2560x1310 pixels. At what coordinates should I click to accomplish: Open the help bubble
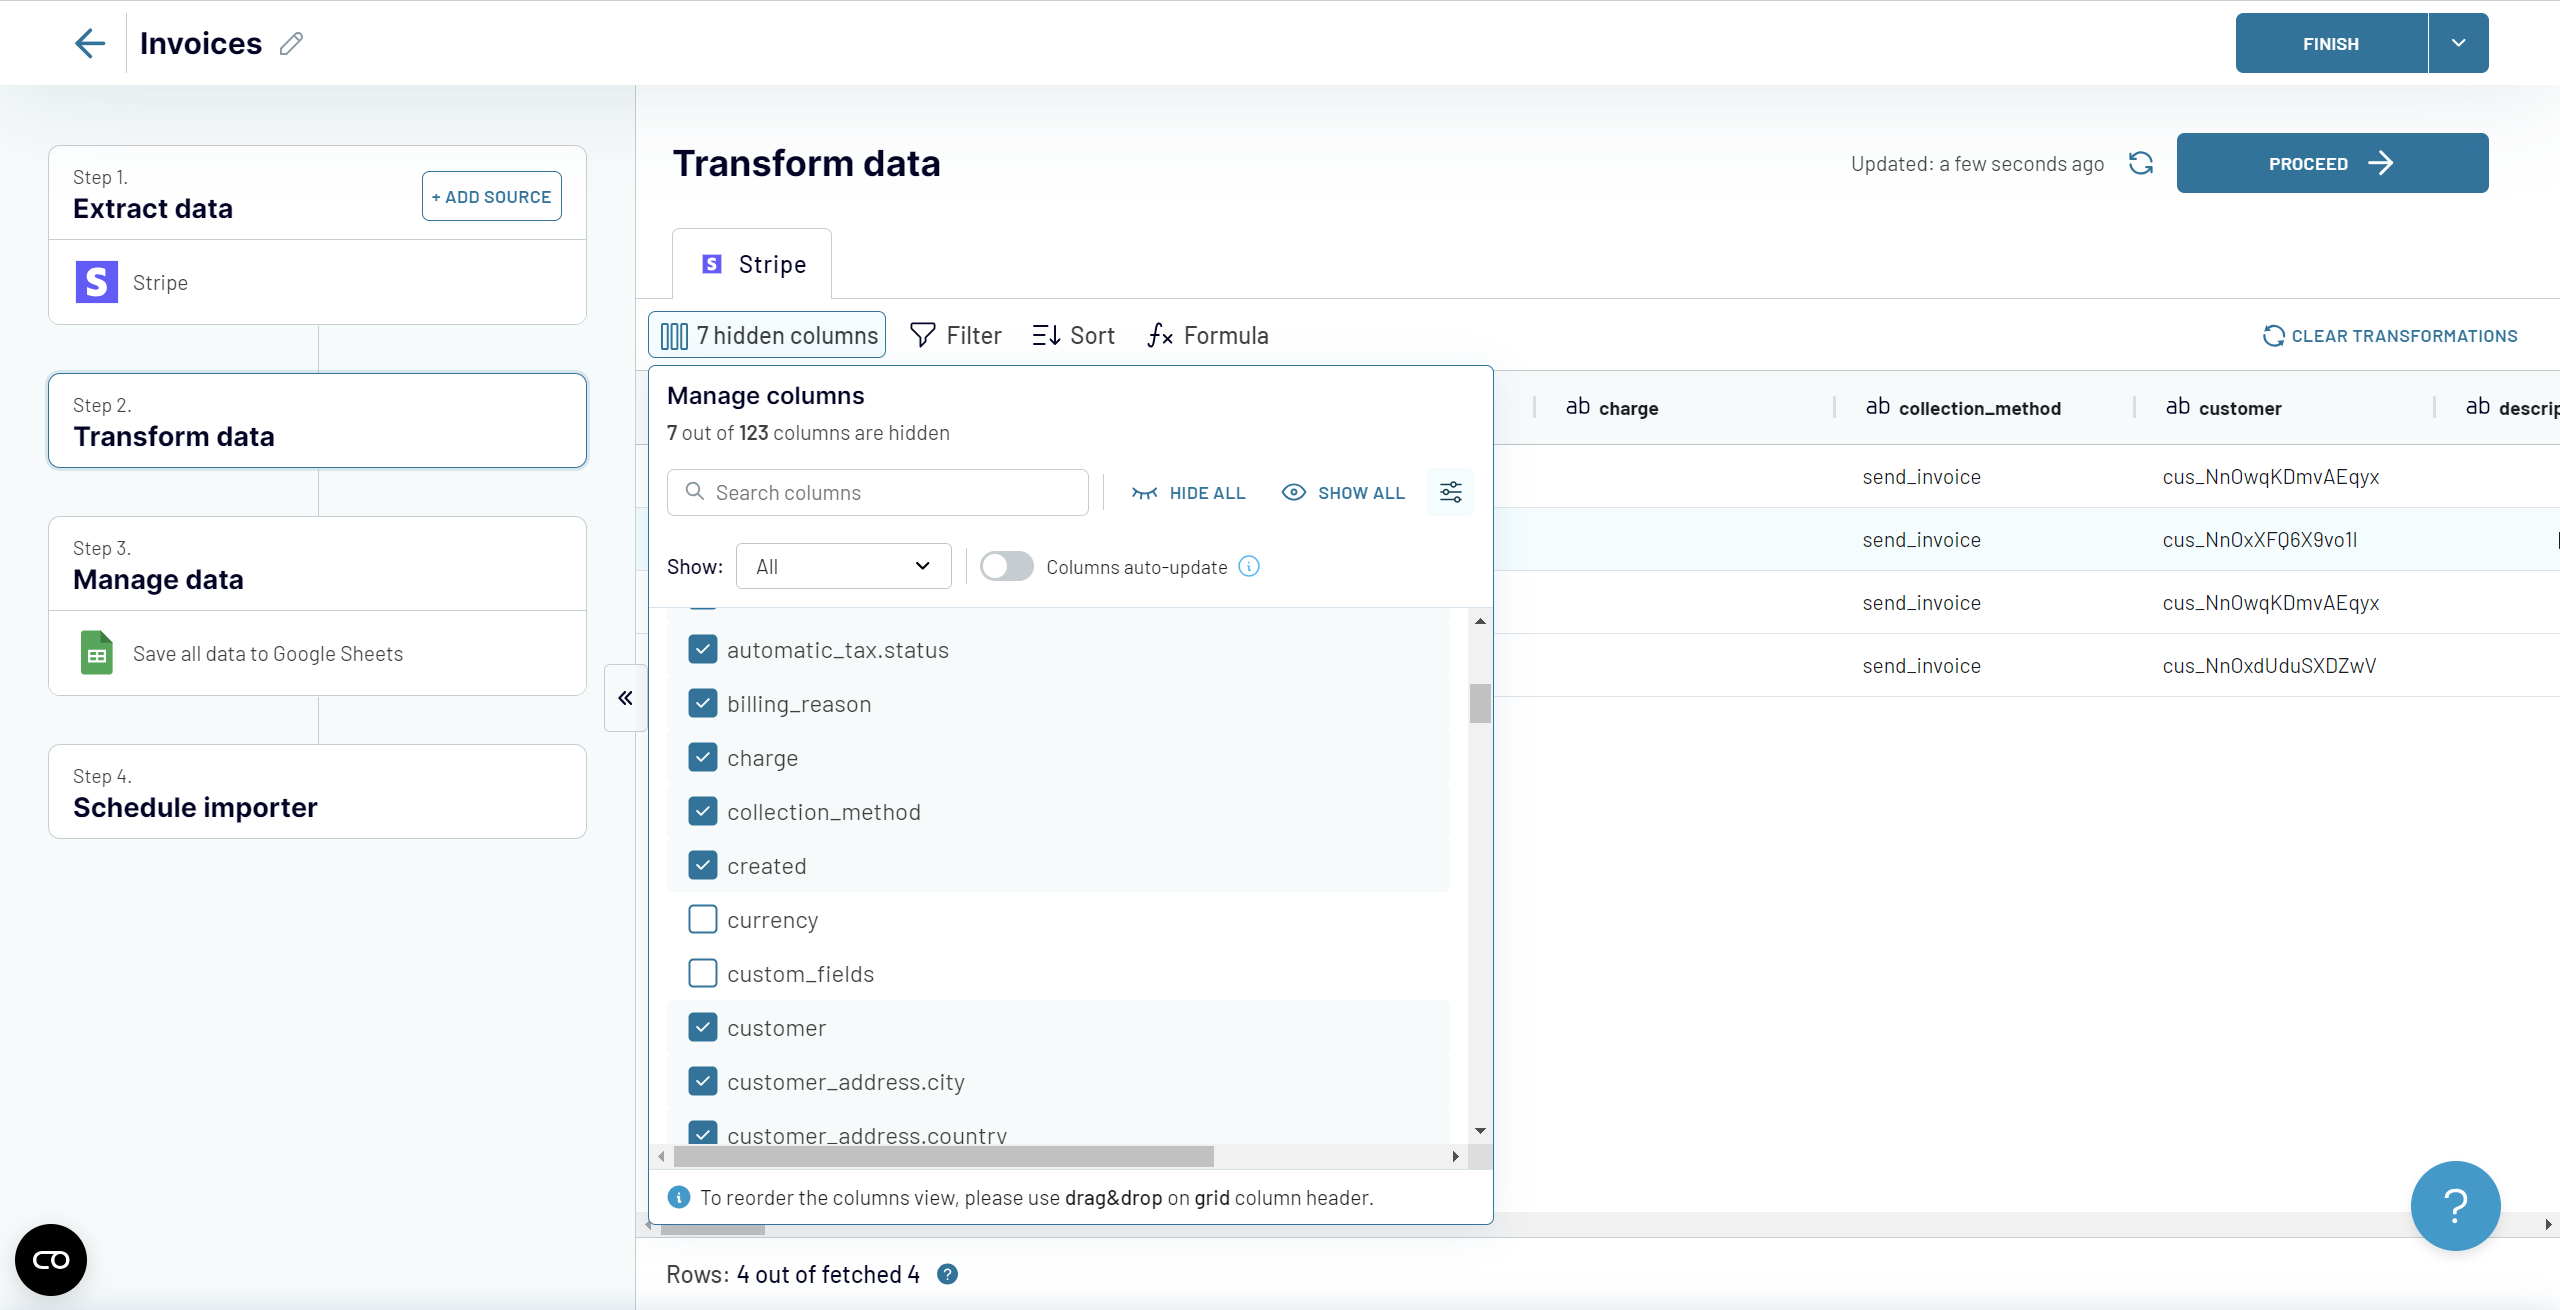(2456, 1206)
